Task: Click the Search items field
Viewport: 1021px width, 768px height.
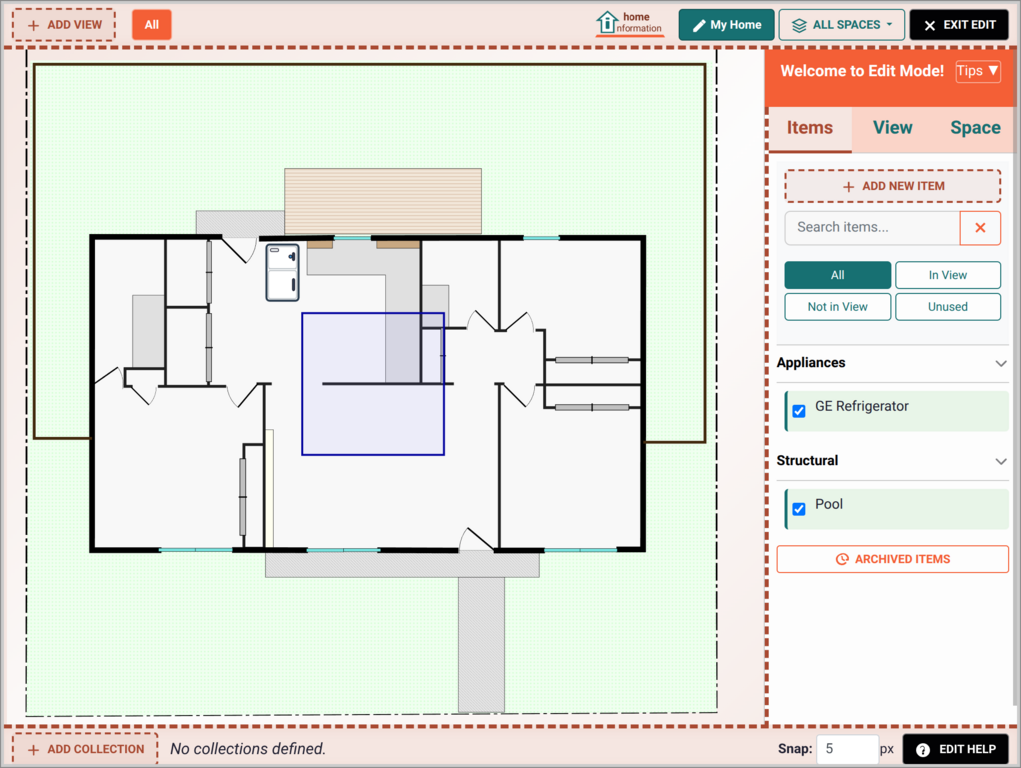Action: coord(872,228)
